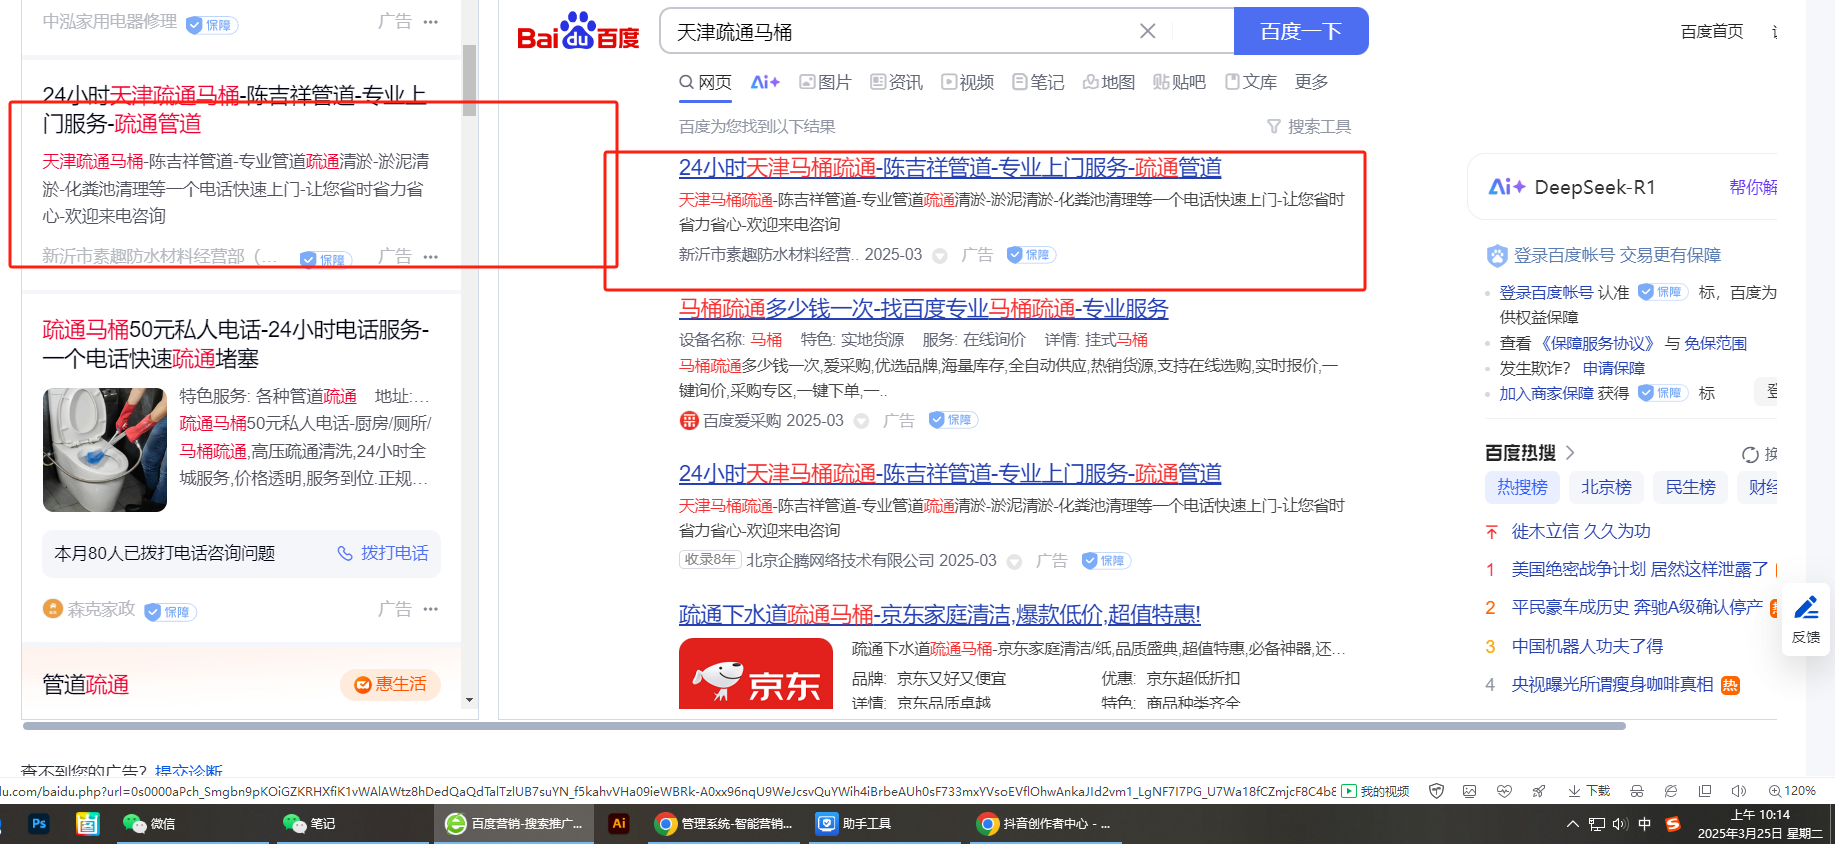Click the 拨打电话 call button
The height and width of the screenshot is (844, 1835).
tap(383, 554)
